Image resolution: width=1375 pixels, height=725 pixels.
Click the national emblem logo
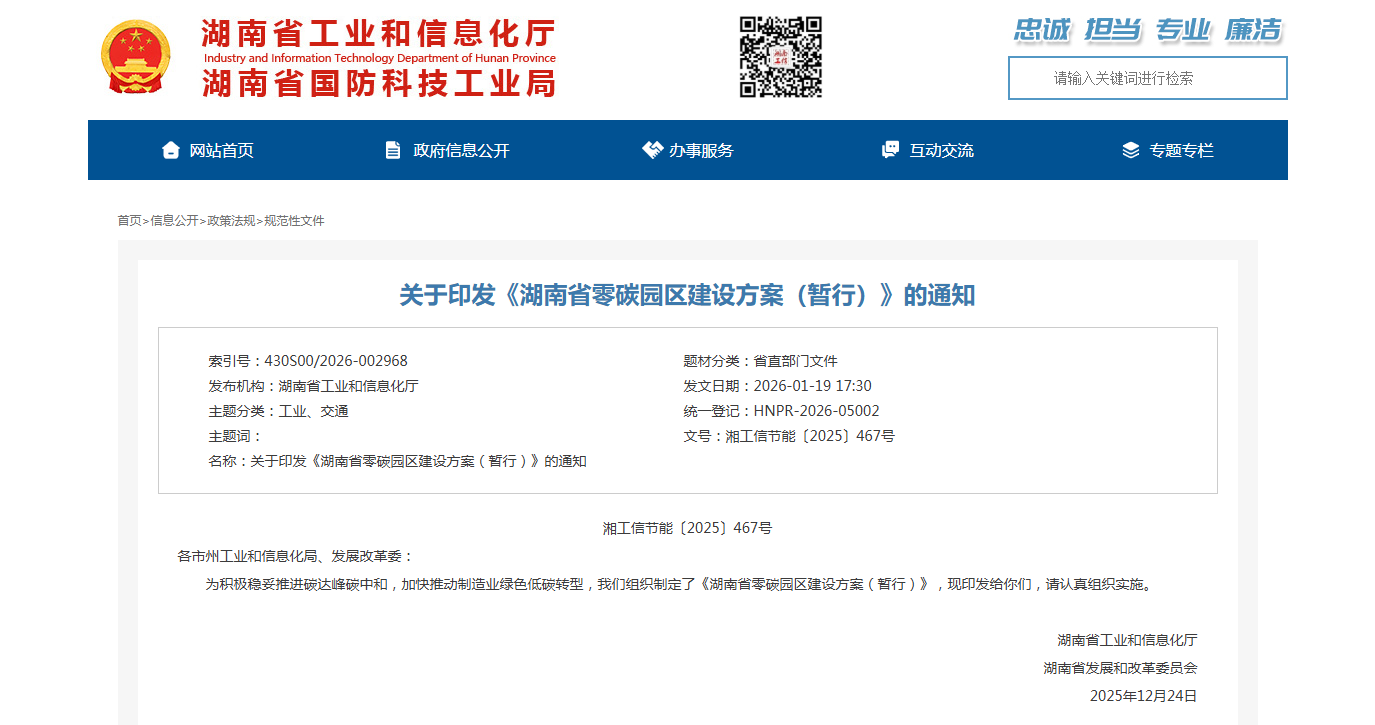(137, 57)
